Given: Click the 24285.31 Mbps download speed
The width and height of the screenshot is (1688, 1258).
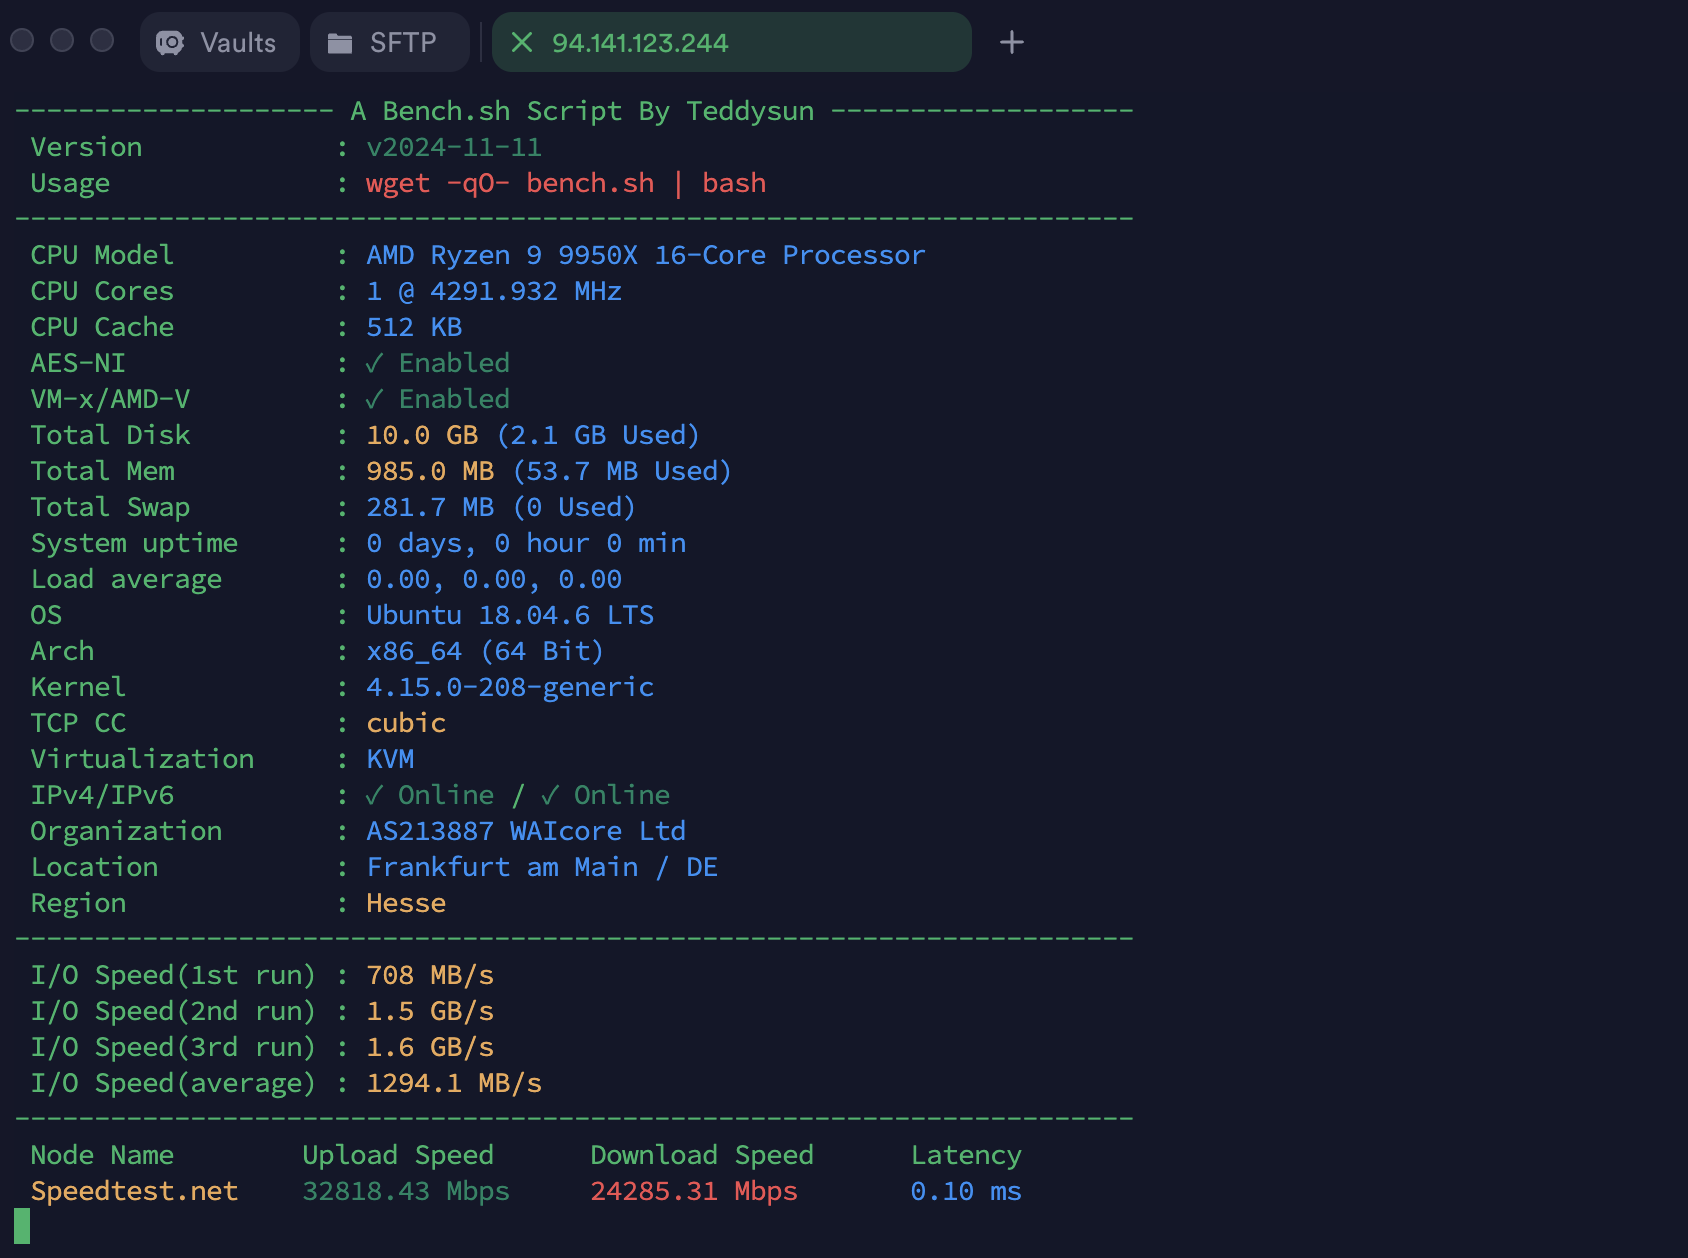Looking at the screenshot, I should (694, 1191).
